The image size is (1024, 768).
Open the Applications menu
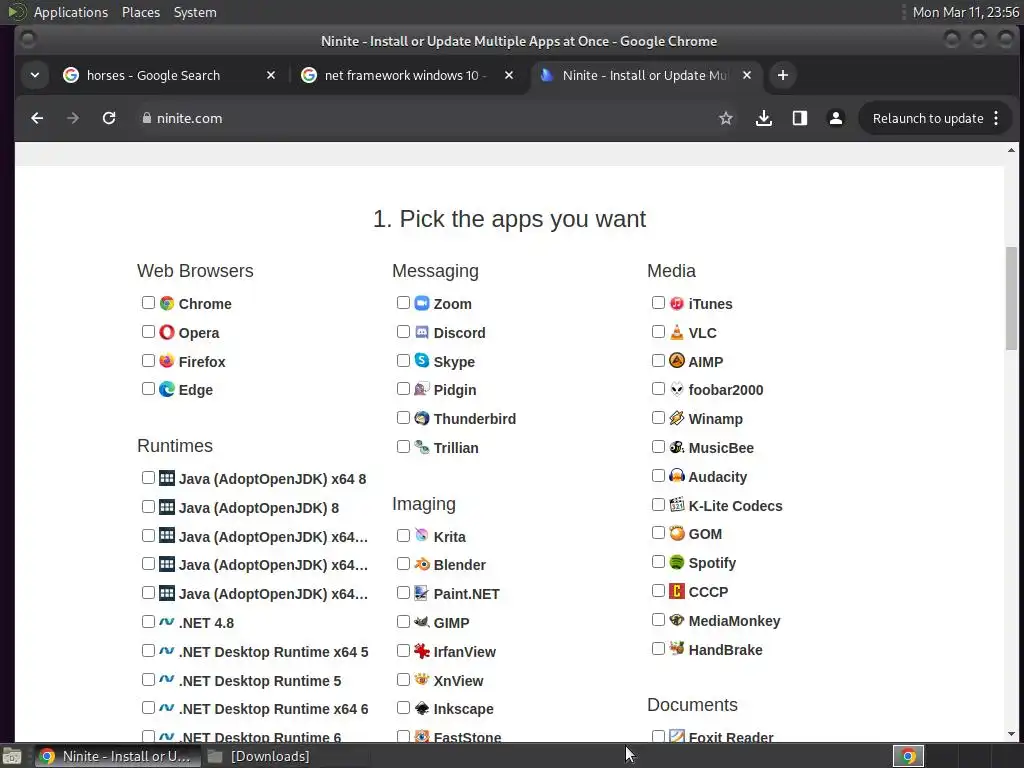point(71,12)
